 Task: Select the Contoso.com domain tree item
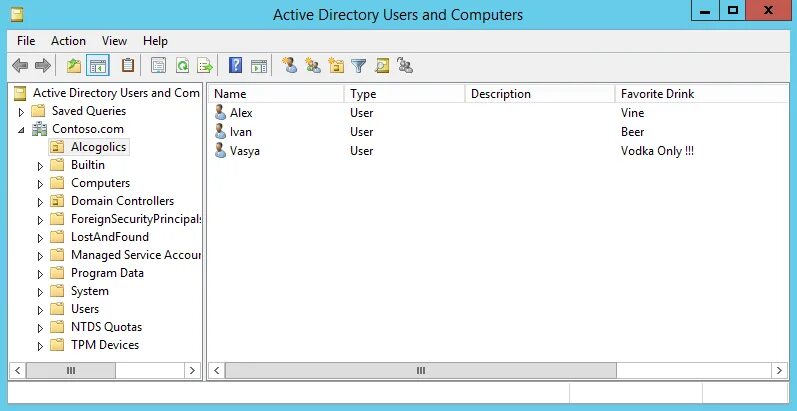pyautogui.click(x=88, y=129)
